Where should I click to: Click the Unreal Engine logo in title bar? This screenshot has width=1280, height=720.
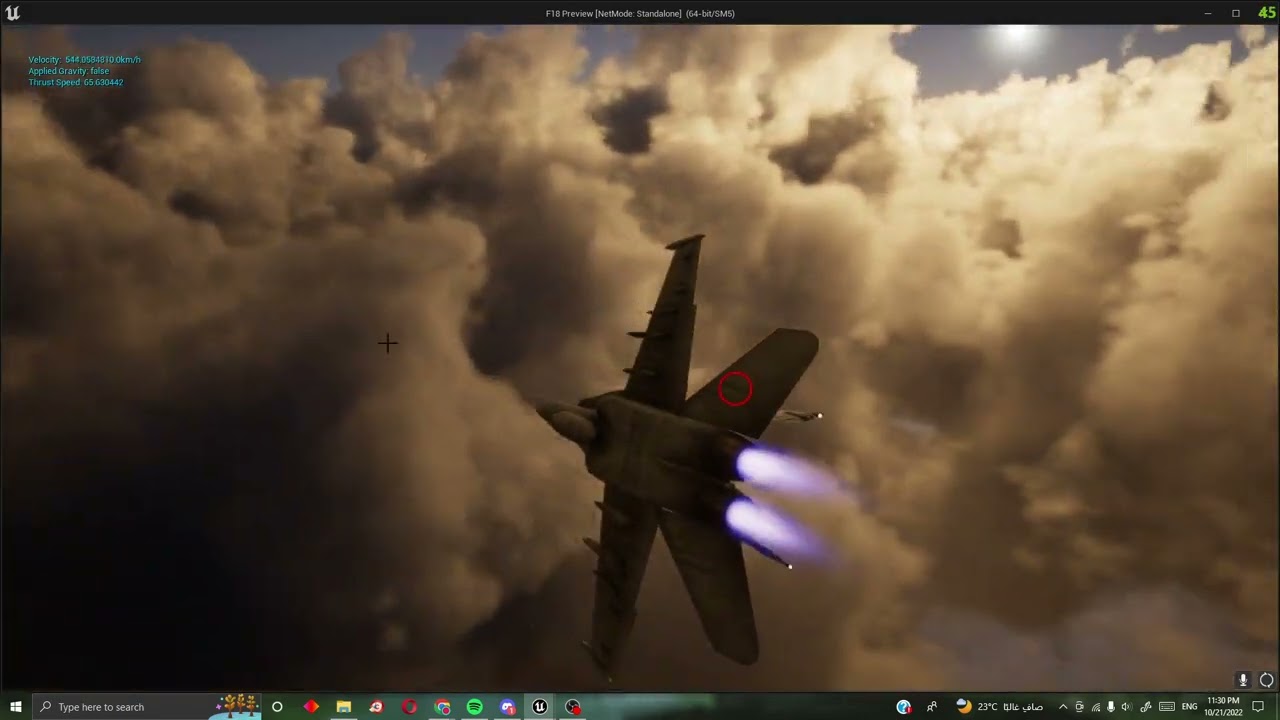tap(12, 13)
